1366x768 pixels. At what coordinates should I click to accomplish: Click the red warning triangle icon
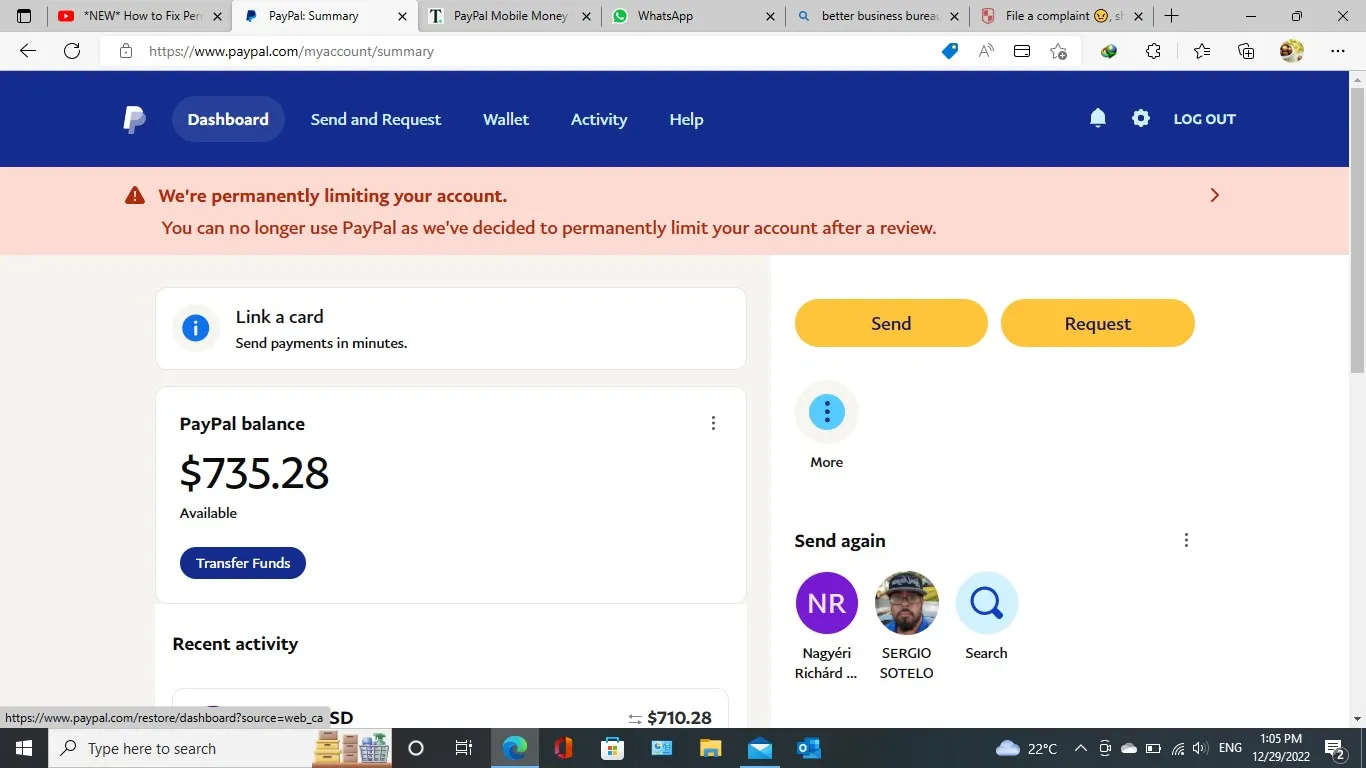(135, 196)
